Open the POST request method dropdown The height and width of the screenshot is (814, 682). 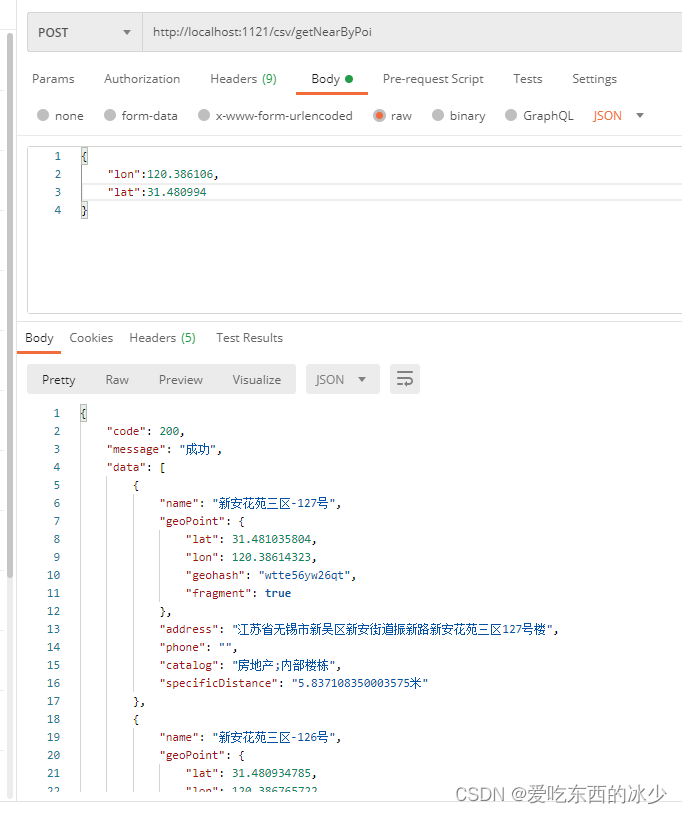pos(84,31)
